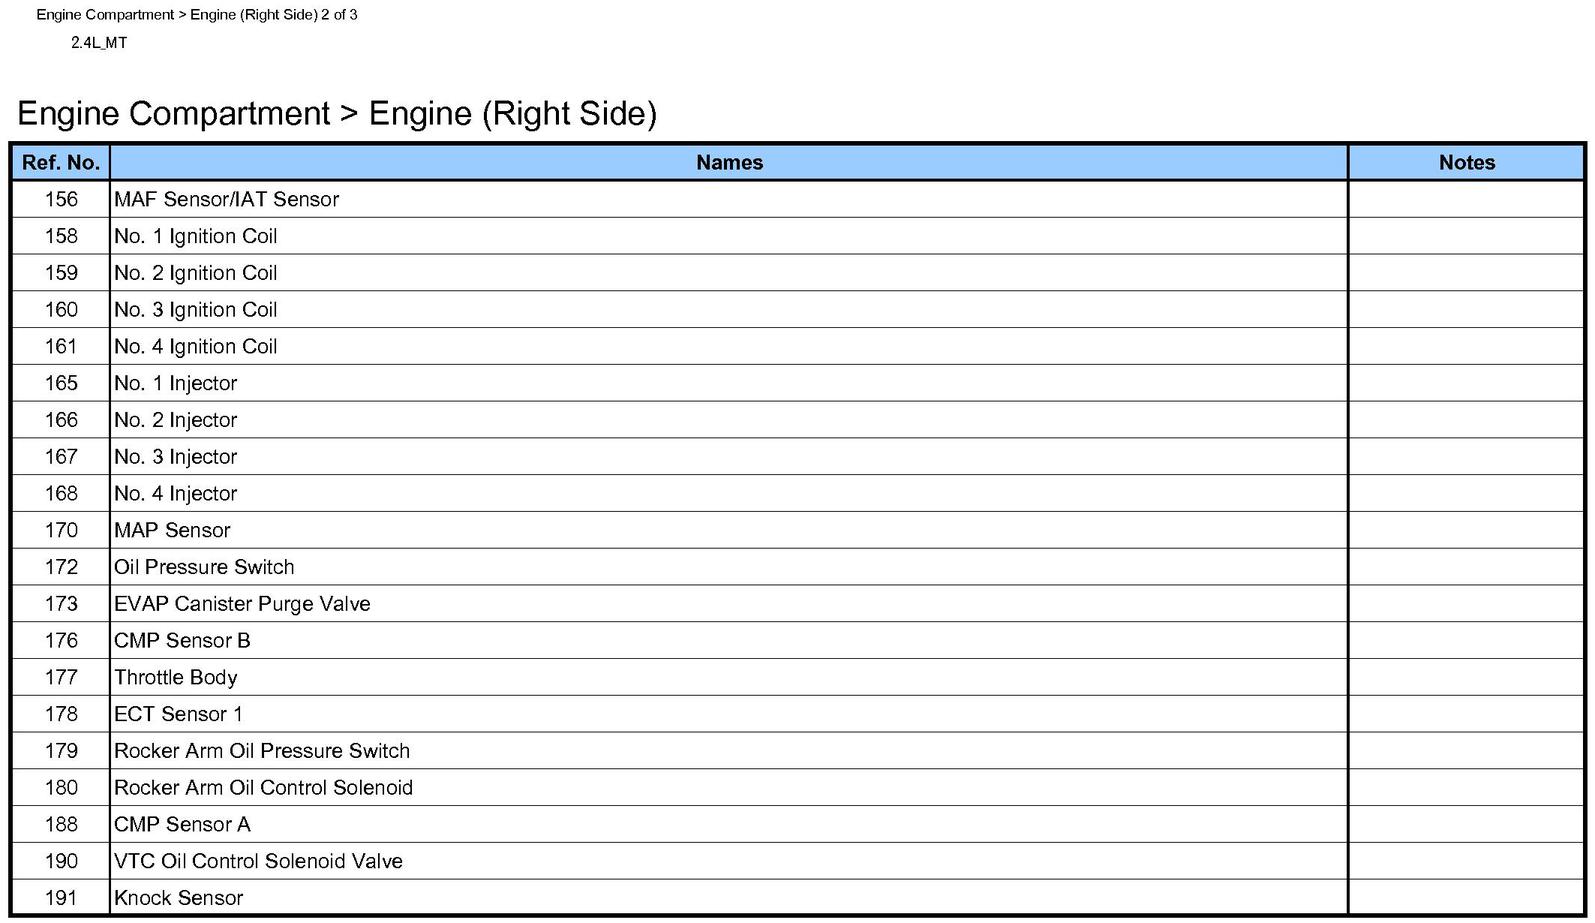1595x923 pixels.
Task: Click the CMP Sensor B entry
Action: [182, 641]
